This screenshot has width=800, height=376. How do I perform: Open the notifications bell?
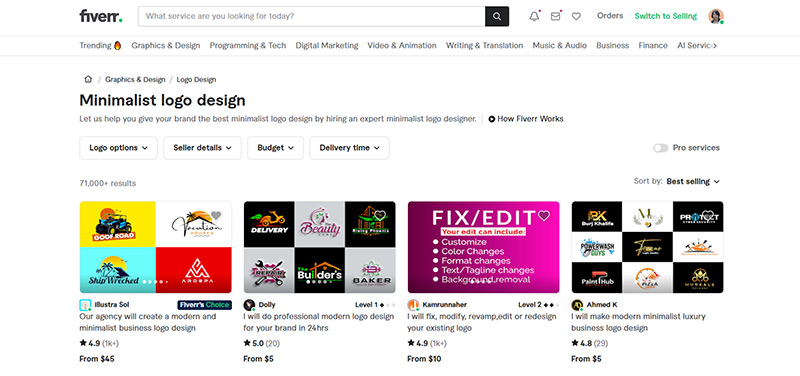534,16
